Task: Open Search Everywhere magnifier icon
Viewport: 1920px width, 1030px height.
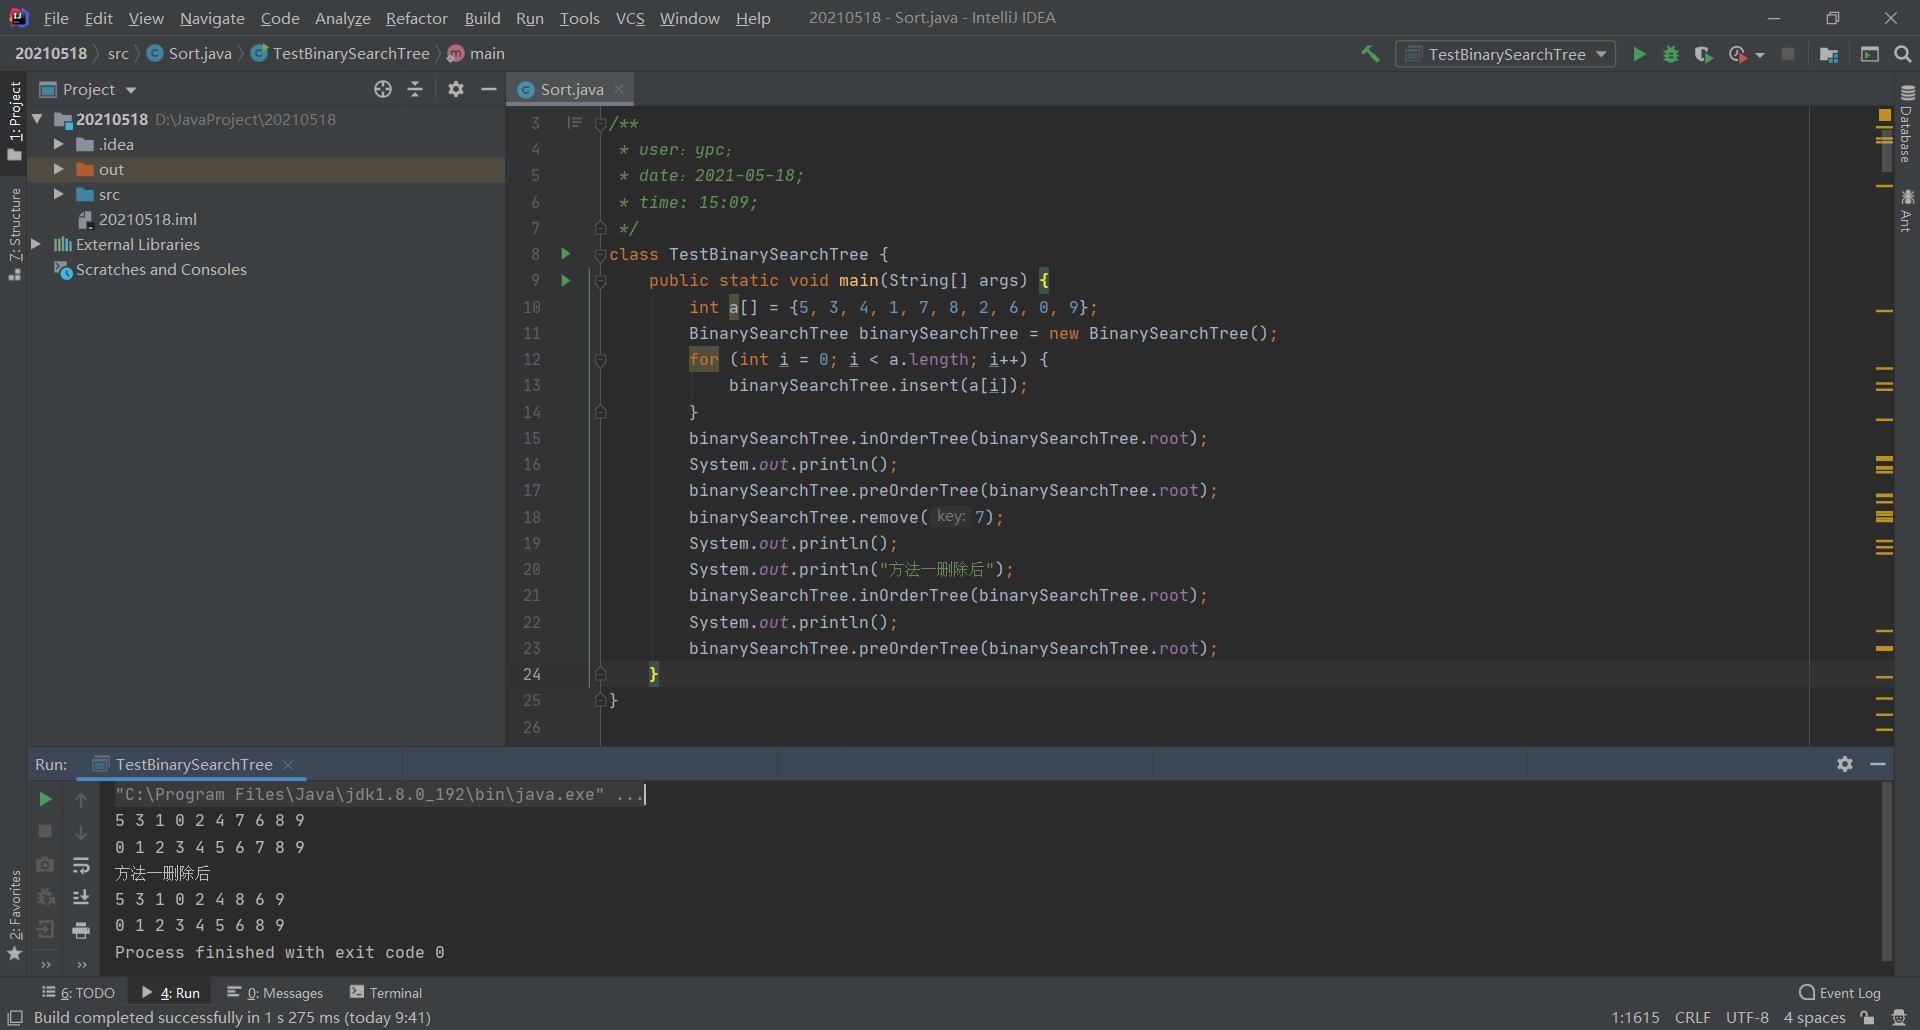Action: (1903, 54)
